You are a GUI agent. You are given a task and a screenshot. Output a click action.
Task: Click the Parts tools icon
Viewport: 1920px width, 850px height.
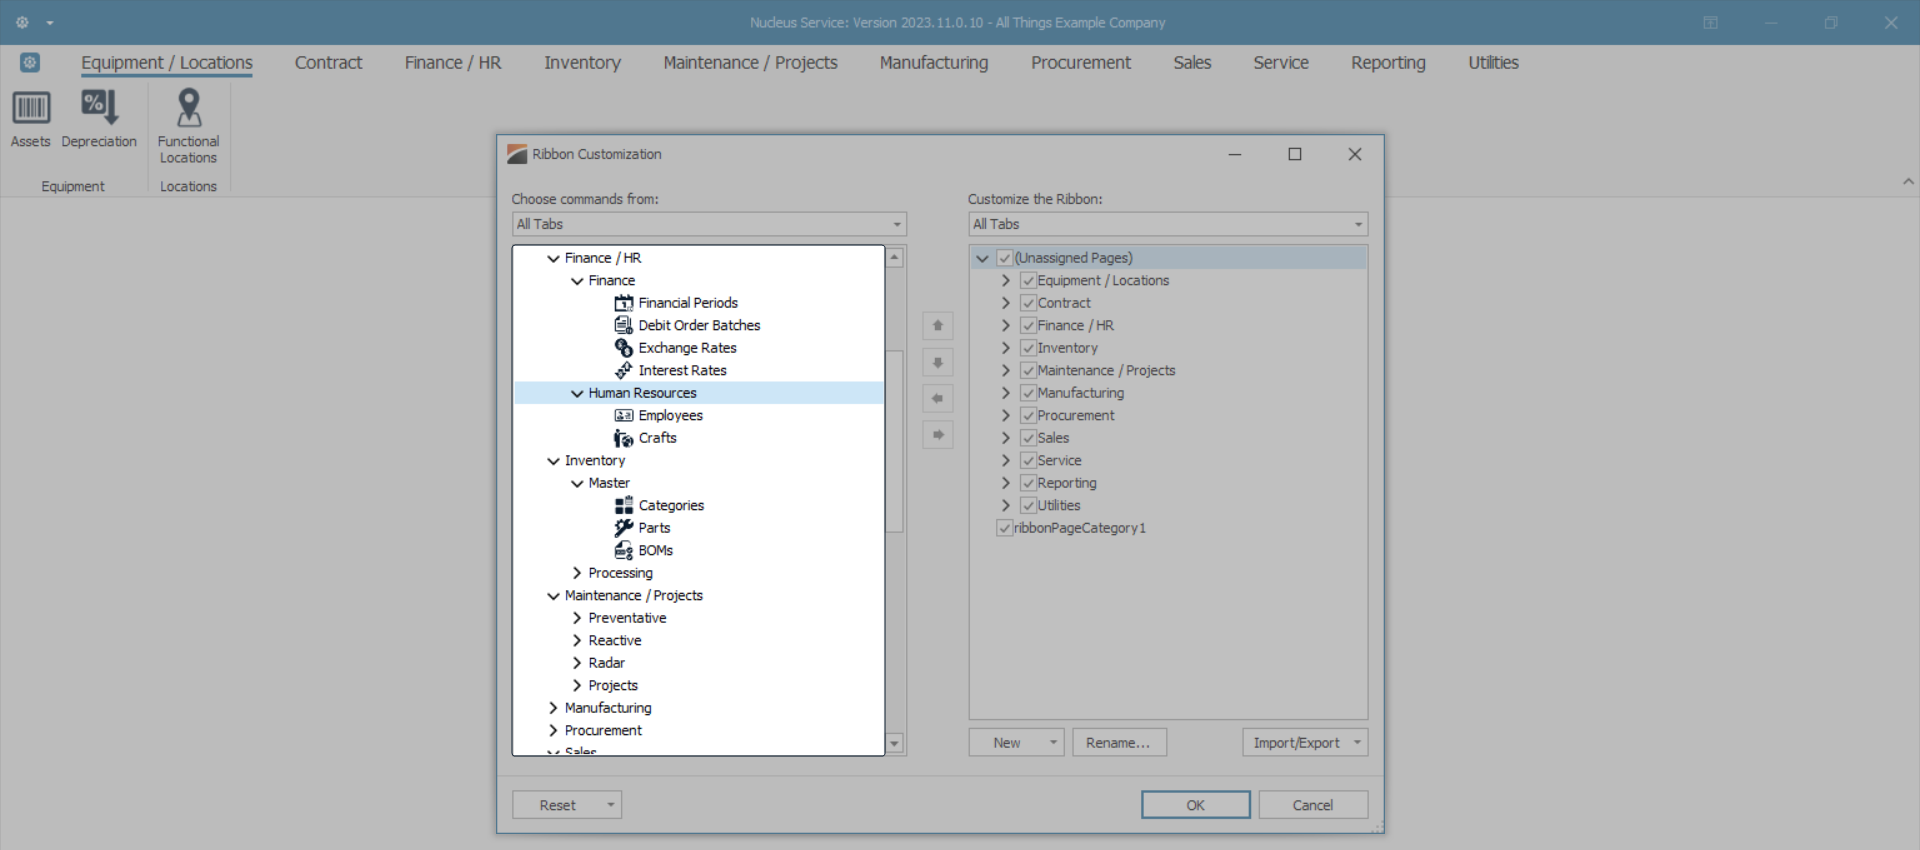(624, 528)
